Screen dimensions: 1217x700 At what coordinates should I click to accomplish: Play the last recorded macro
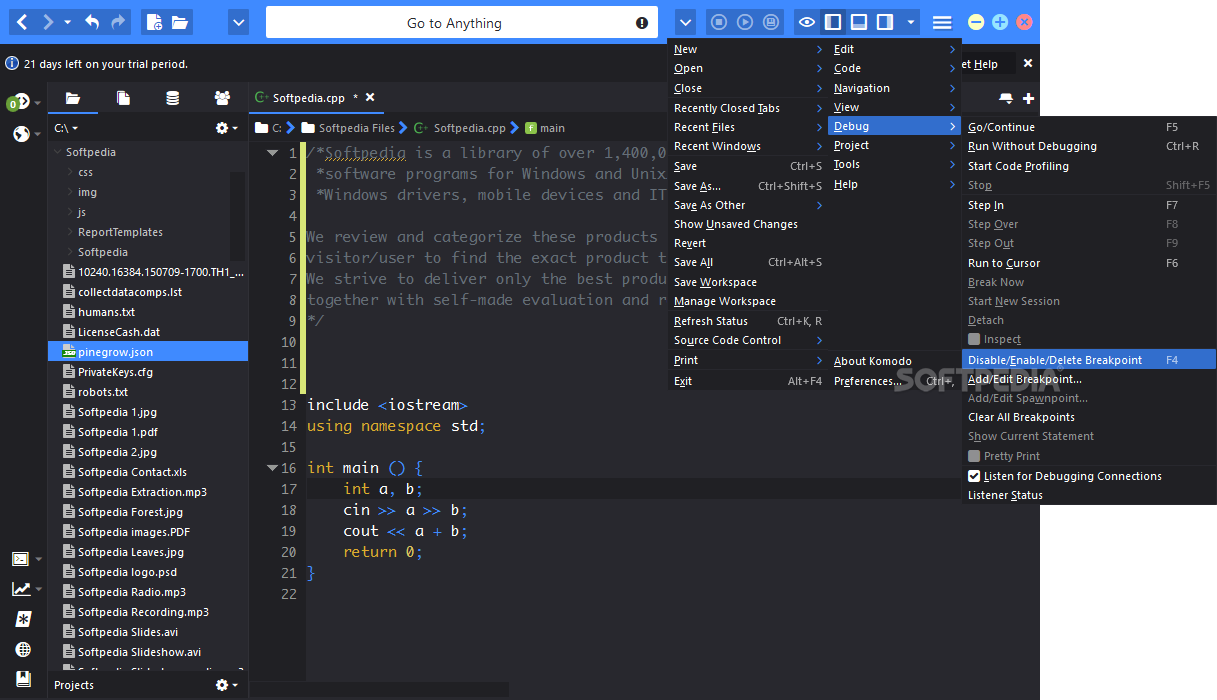click(745, 22)
